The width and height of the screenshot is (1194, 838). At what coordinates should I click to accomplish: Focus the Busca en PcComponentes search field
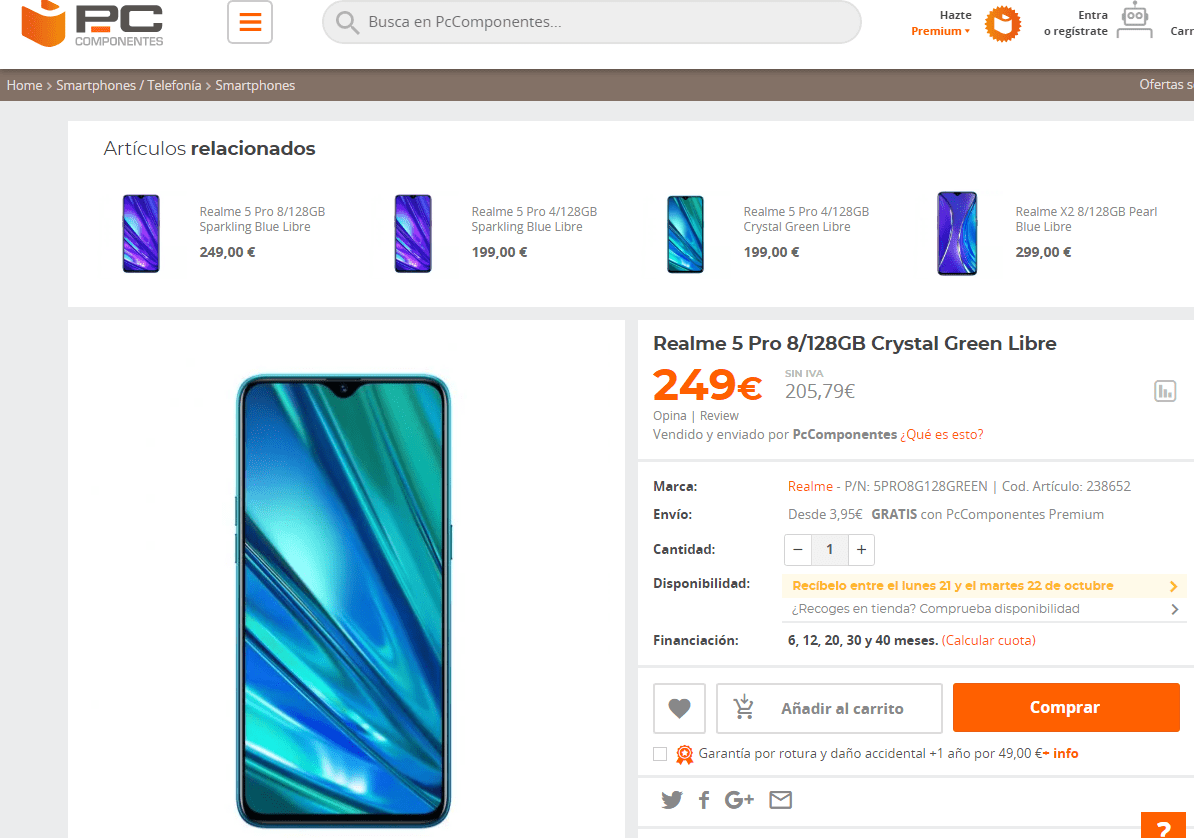[592, 22]
